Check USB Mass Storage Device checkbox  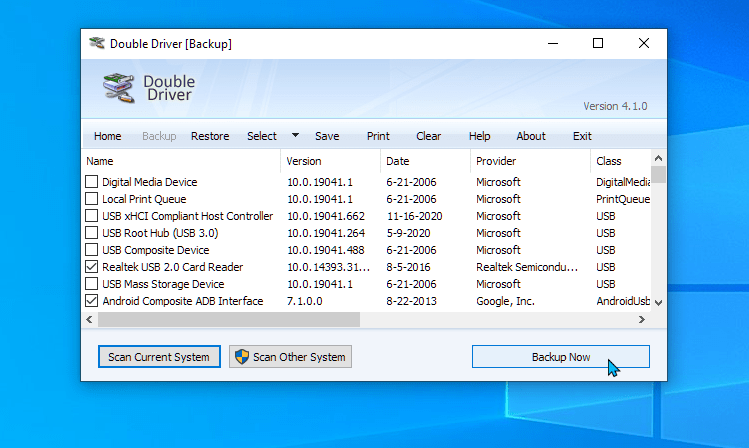coord(91,284)
